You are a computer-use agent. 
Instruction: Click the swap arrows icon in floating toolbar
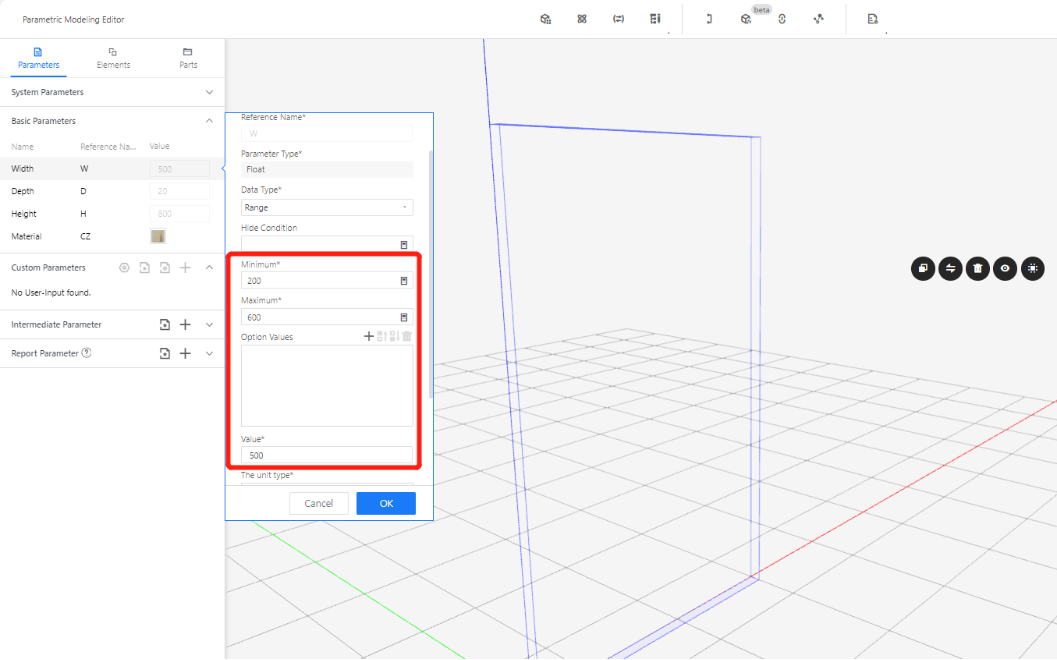click(950, 268)
